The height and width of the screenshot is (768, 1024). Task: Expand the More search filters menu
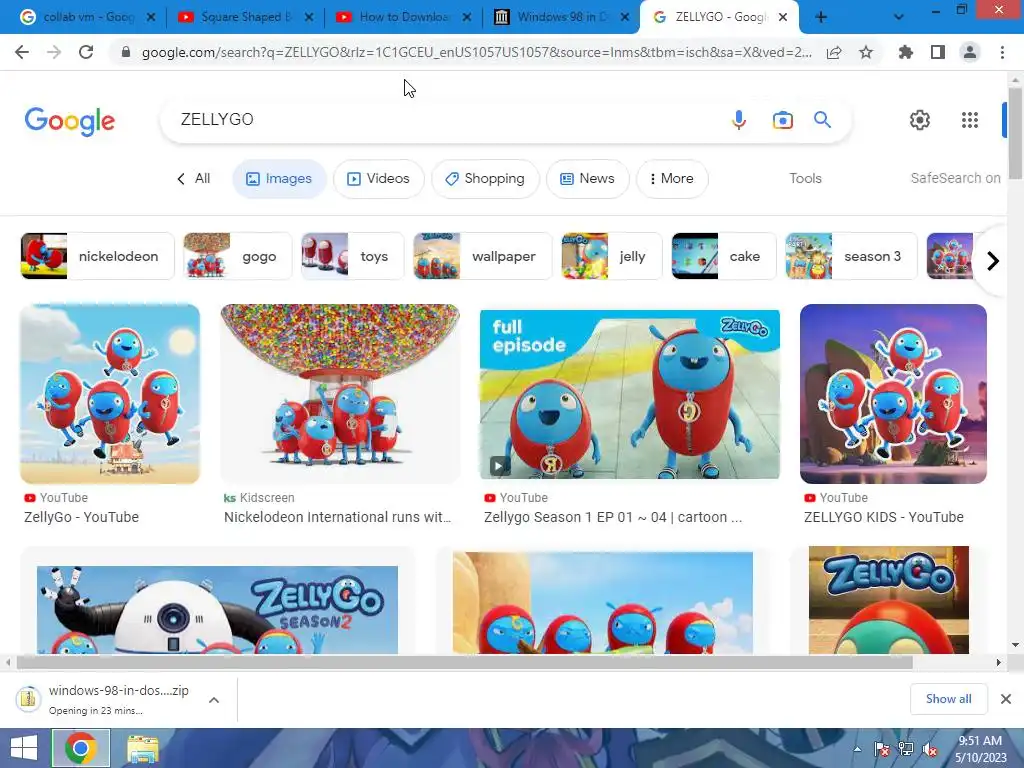coord(672,178)
